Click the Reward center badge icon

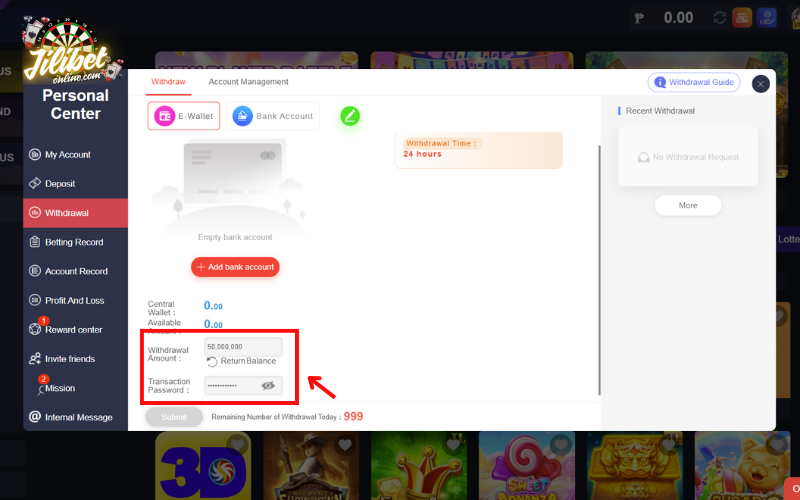(x=35, y=329)
